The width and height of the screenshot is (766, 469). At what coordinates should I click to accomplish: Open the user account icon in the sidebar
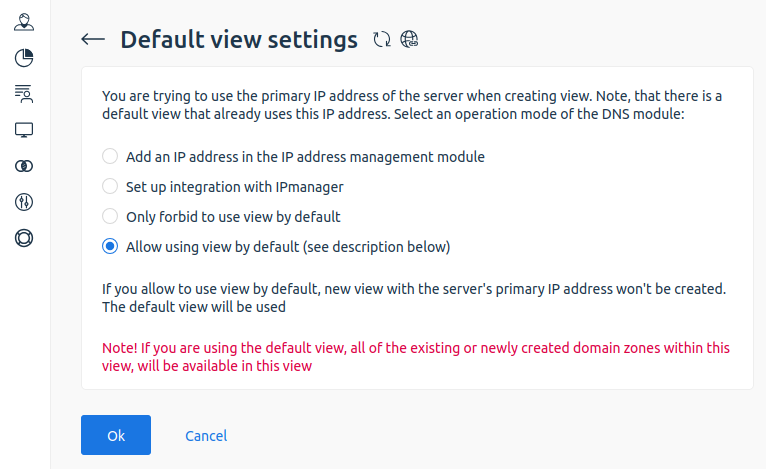click(24, 22)
